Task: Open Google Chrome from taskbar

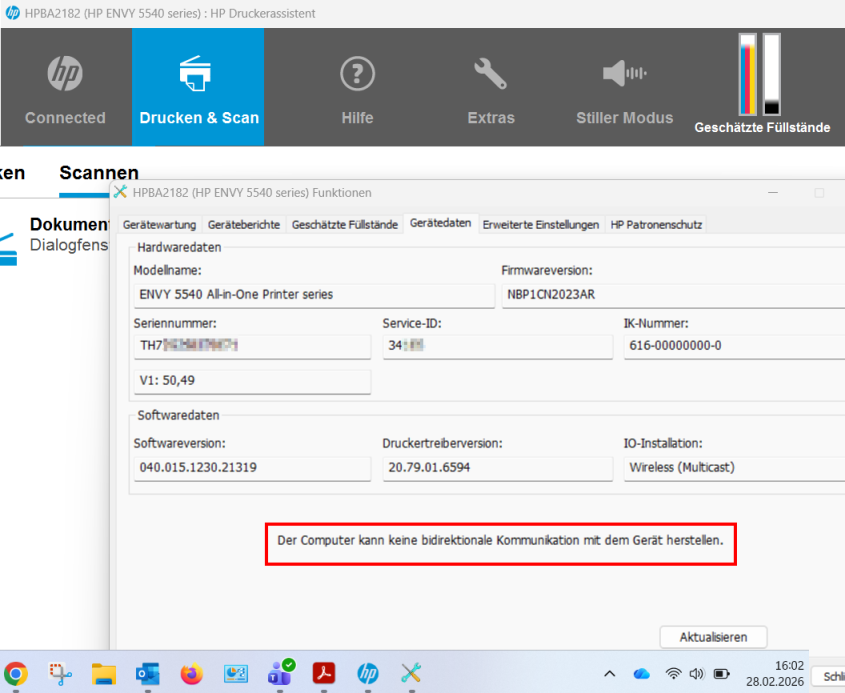Action: (16, 674)
